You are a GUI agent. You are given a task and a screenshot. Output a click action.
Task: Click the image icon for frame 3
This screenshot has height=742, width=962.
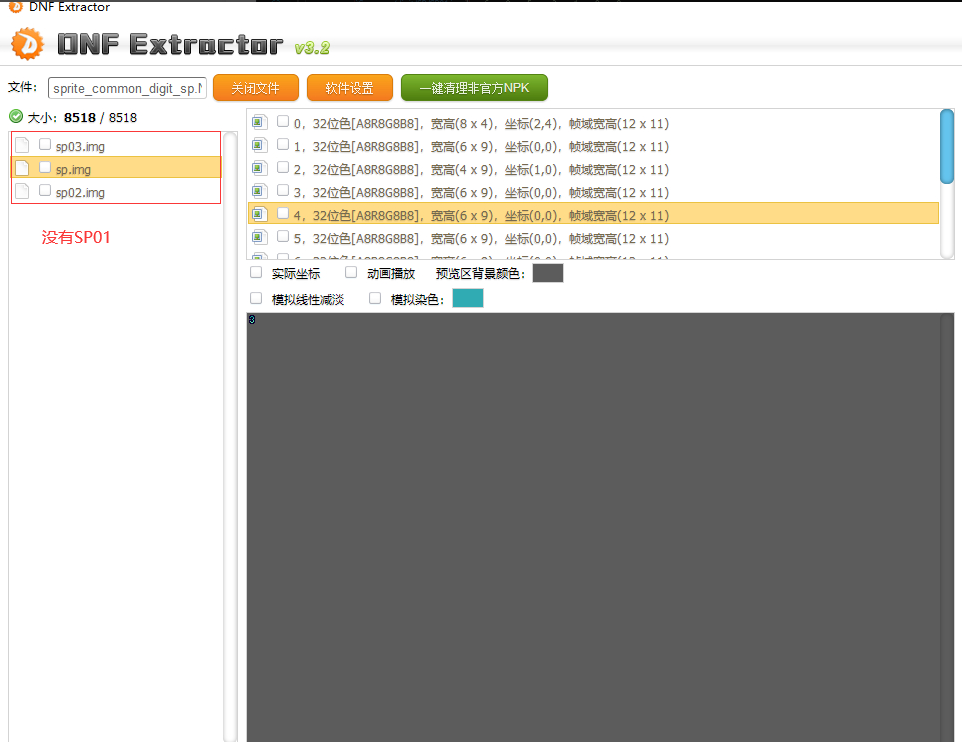(x=259, y=192)
